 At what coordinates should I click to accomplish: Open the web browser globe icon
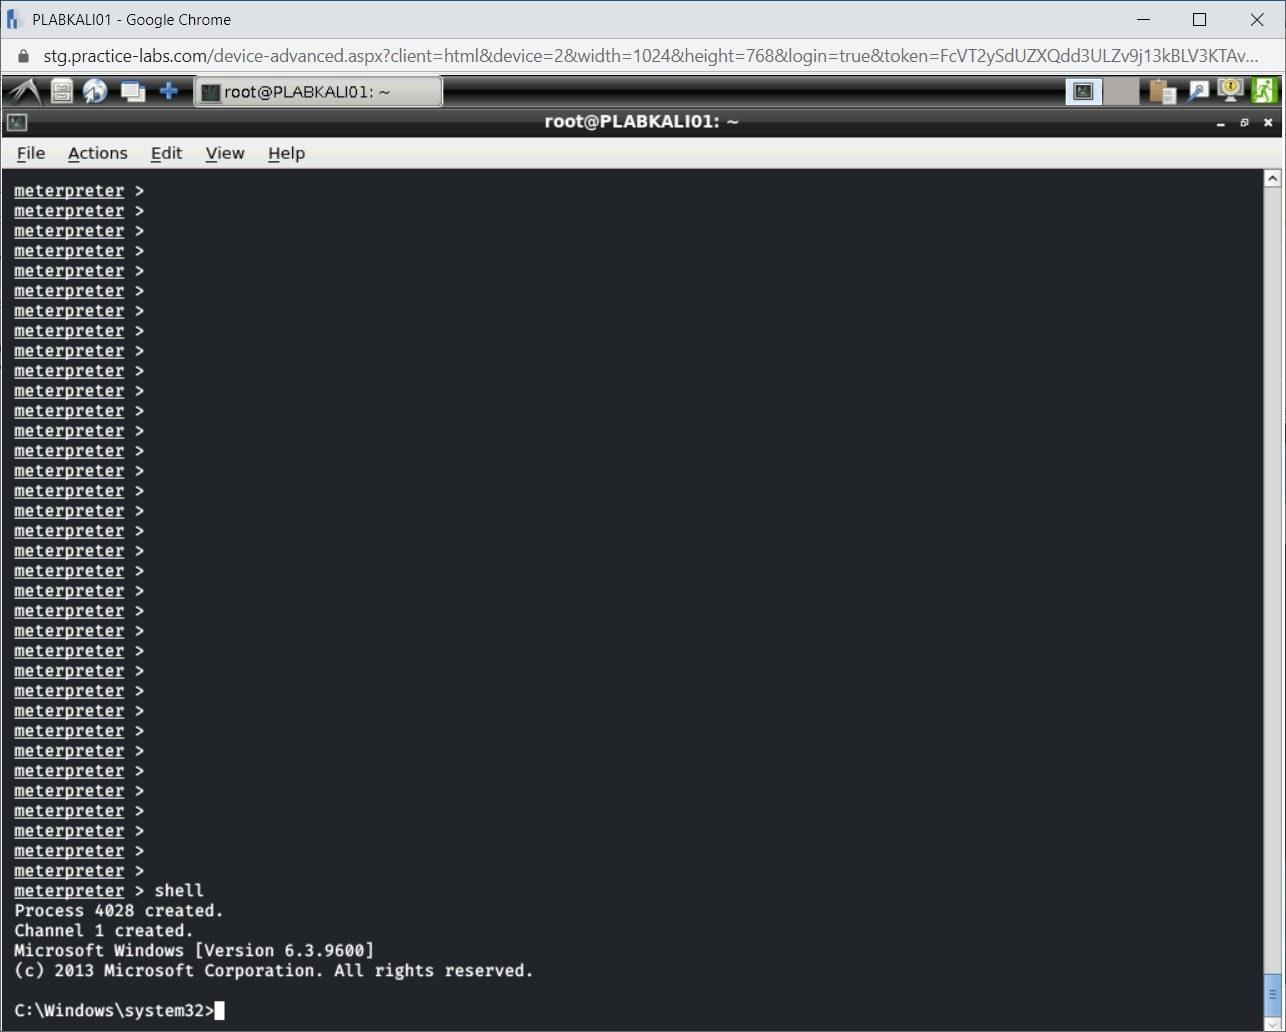click(x=95, y=90)
